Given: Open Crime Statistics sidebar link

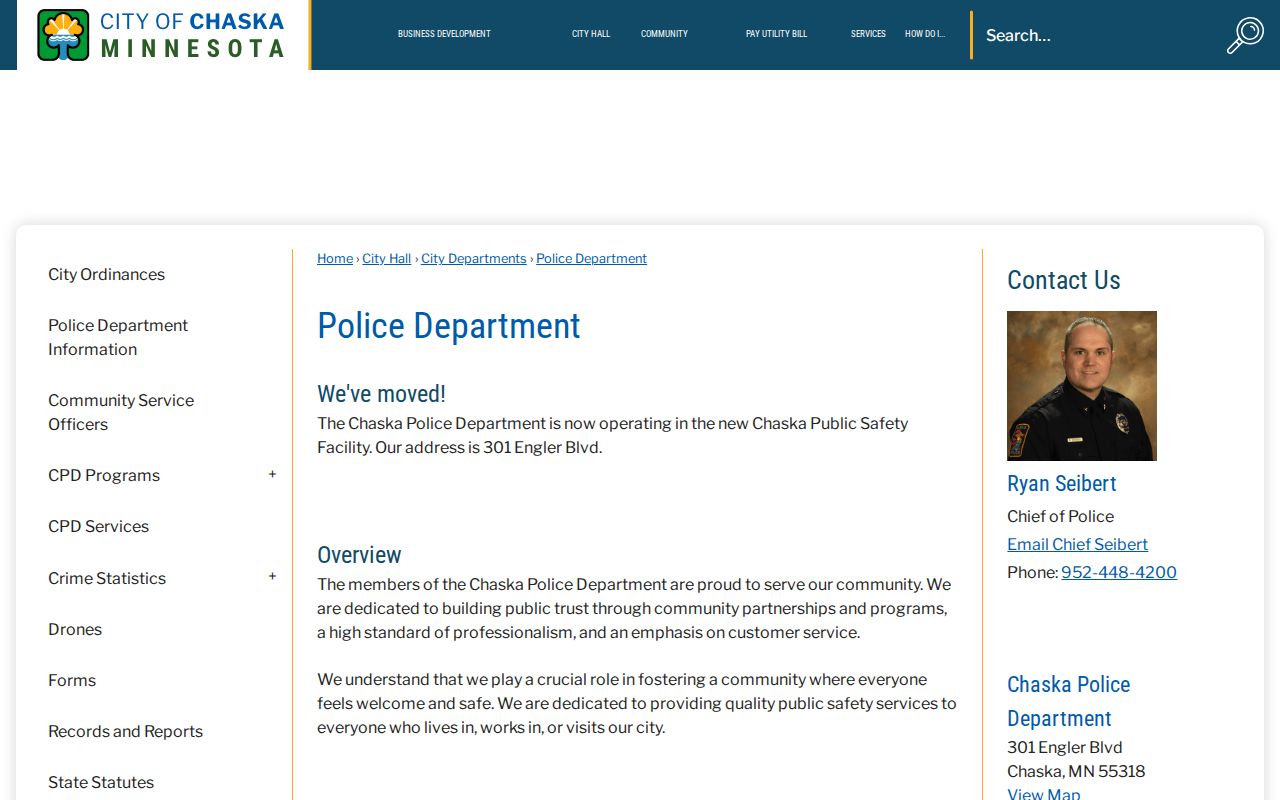Looking at the screenshot, I should [107, 578].
